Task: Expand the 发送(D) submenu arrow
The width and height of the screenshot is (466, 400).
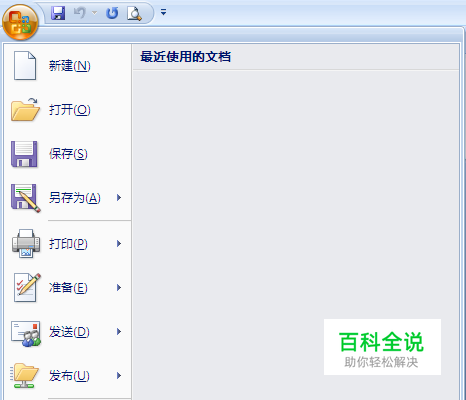Action: tap(119, 332)
